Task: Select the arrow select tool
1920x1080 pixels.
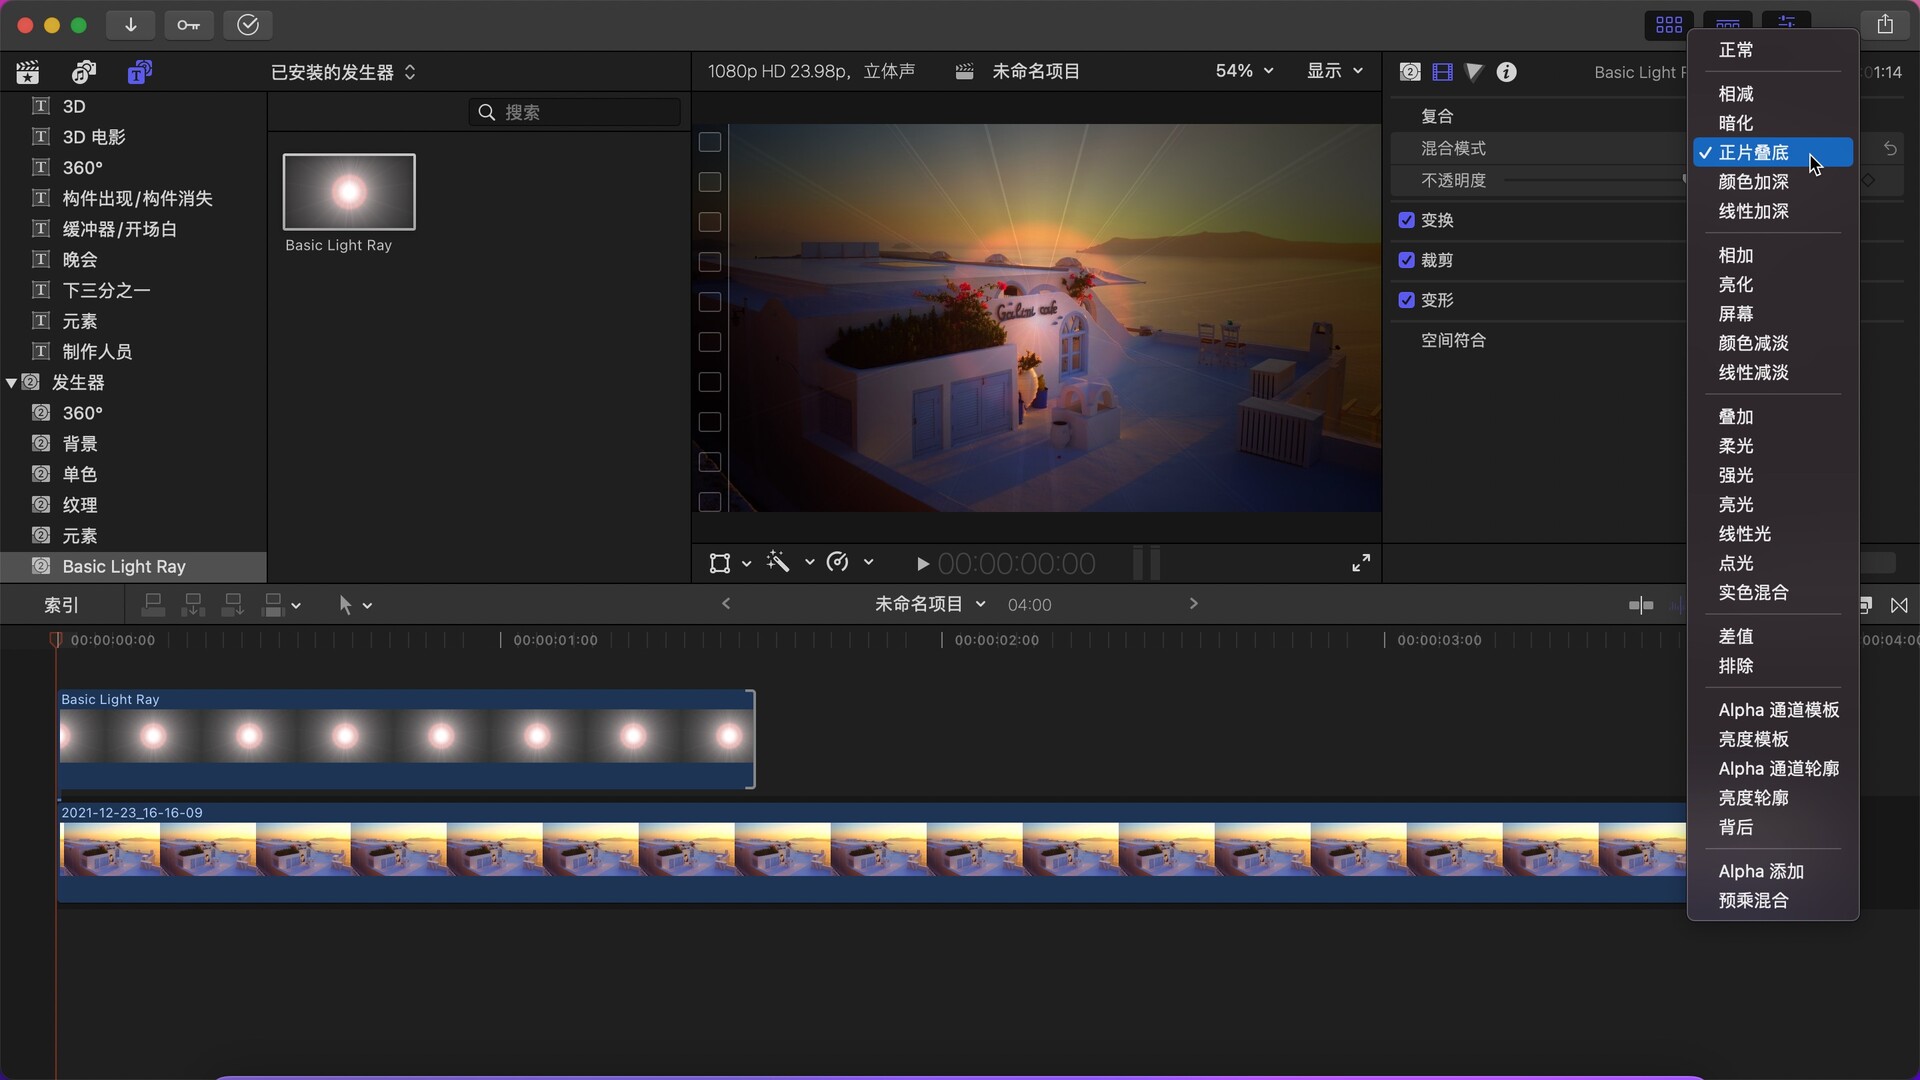Action: click(x=345, y=605)
